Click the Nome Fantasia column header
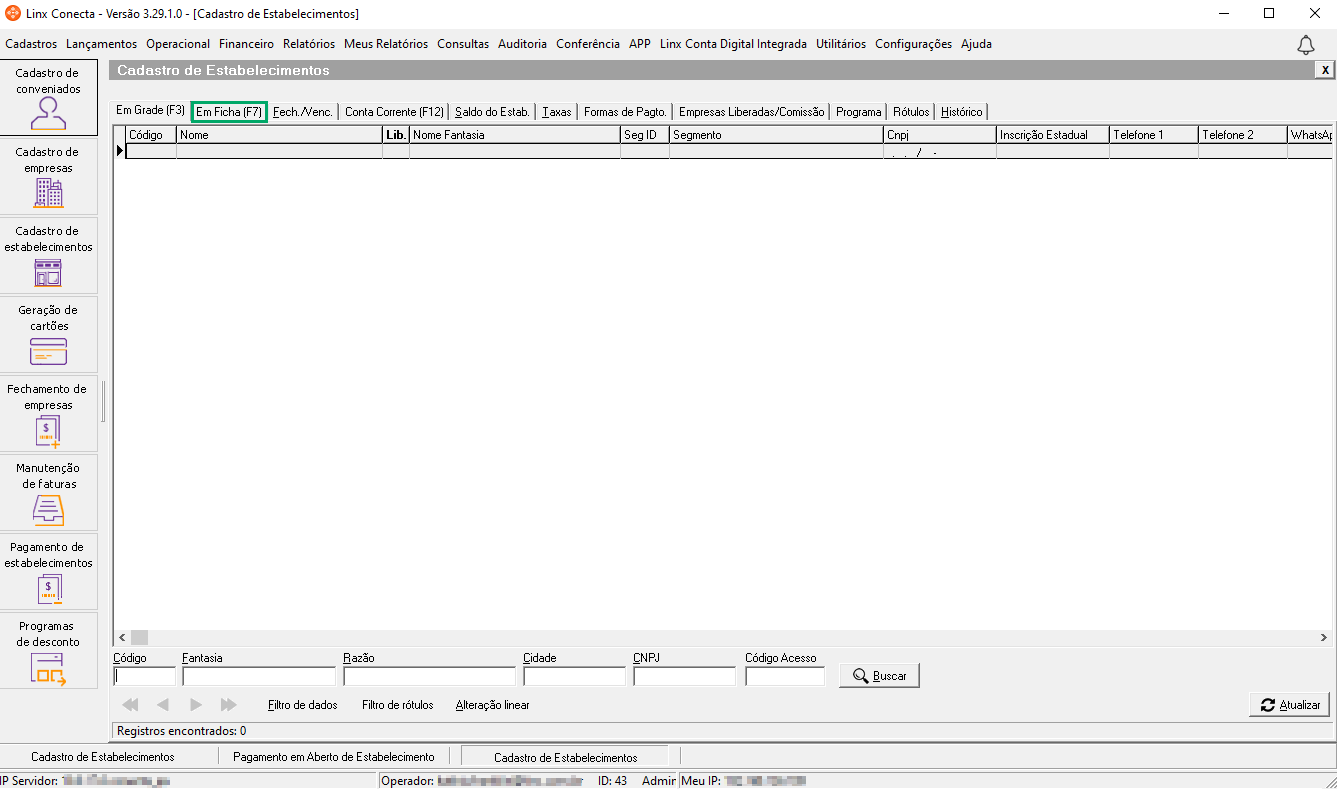The width and height of the screenshot is (1337, 789). click(x=515, y=135)
